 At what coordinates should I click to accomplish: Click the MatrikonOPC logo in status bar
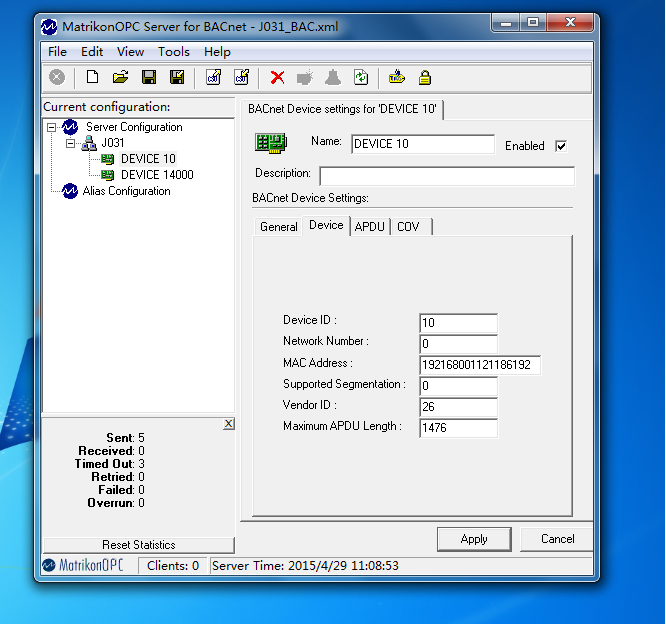coord(83,565)
